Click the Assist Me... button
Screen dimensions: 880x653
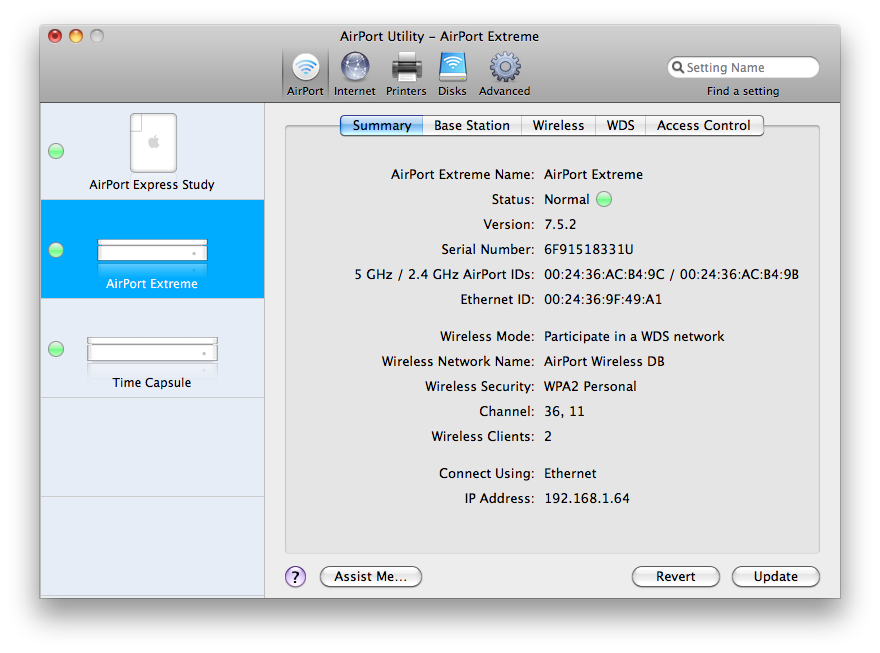click(370, 576)
